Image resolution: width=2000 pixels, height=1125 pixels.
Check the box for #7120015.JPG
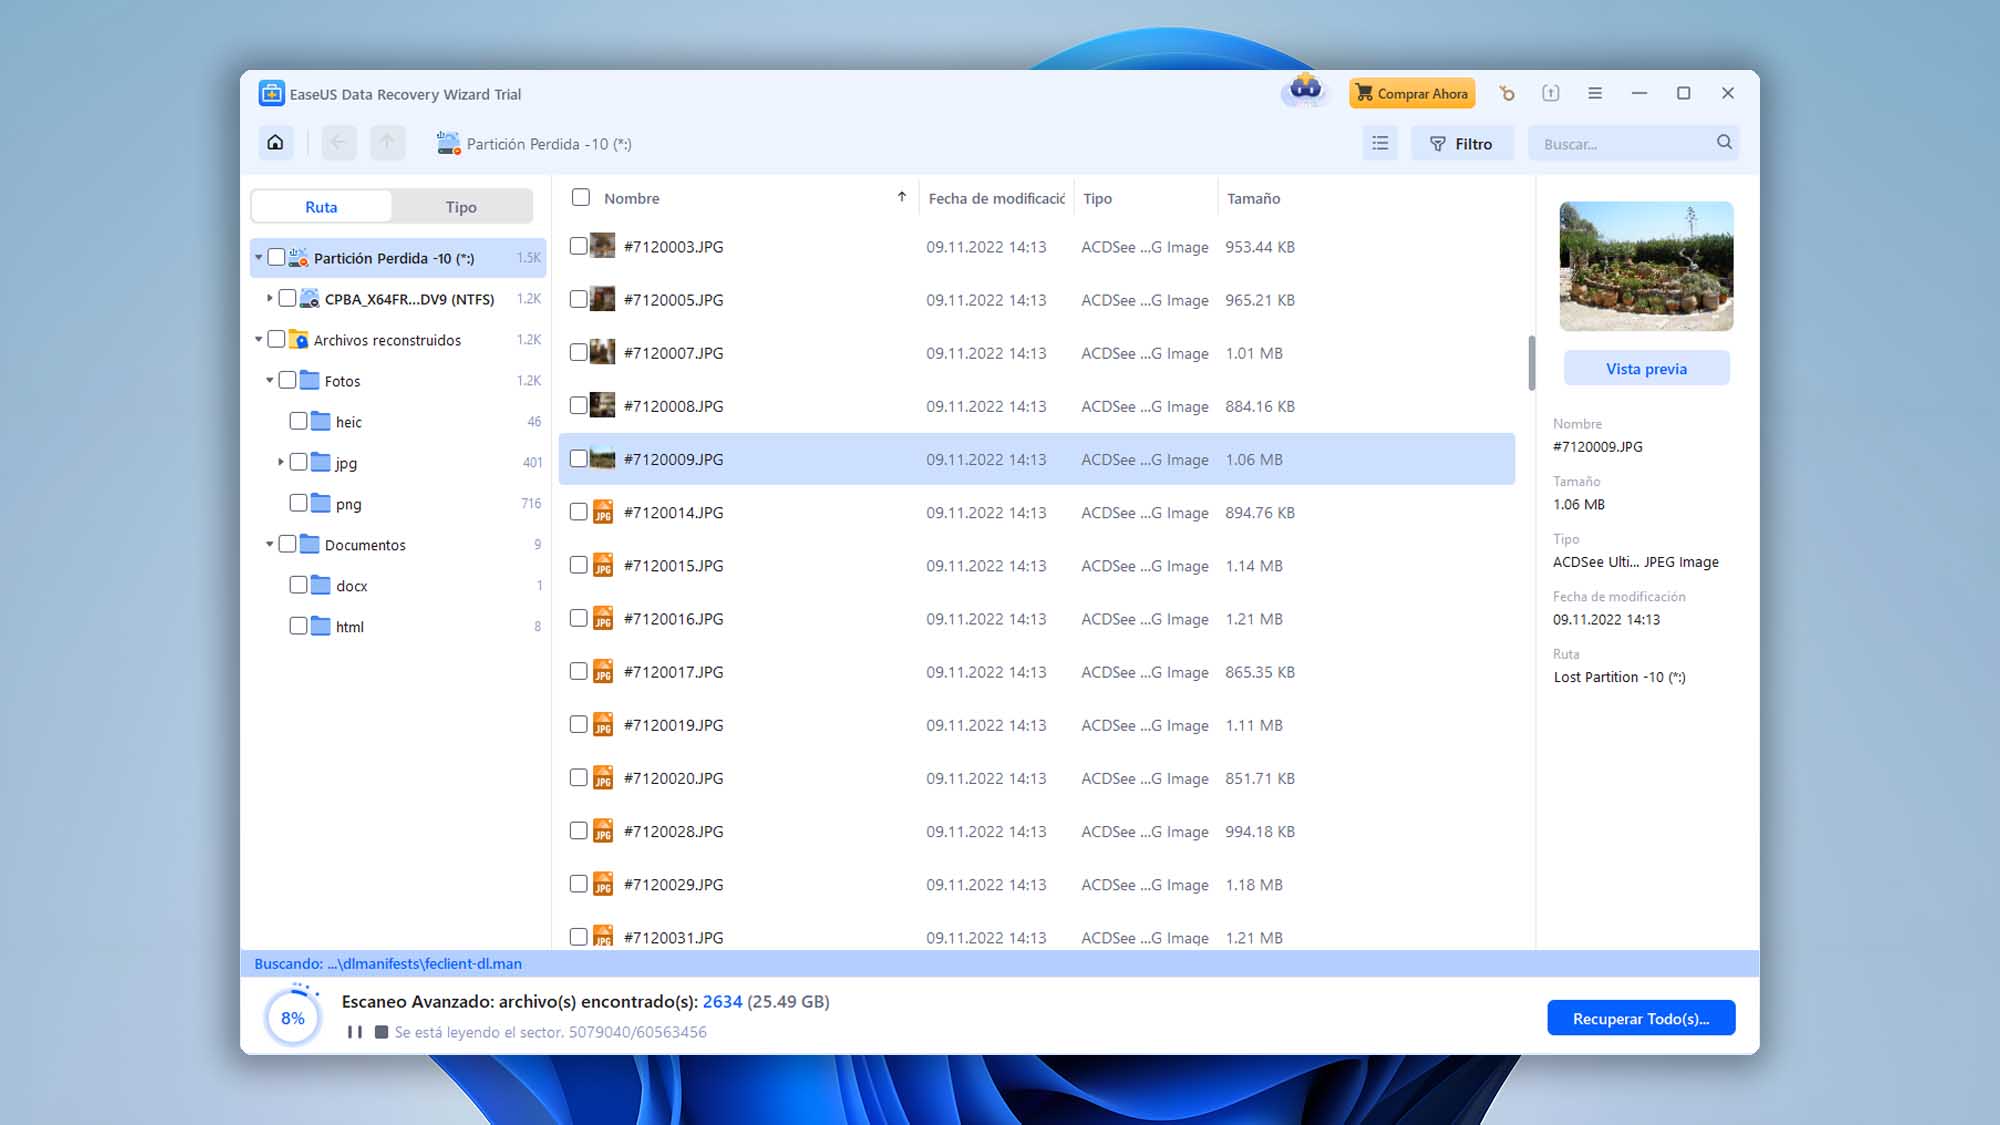tap(578, 565)
